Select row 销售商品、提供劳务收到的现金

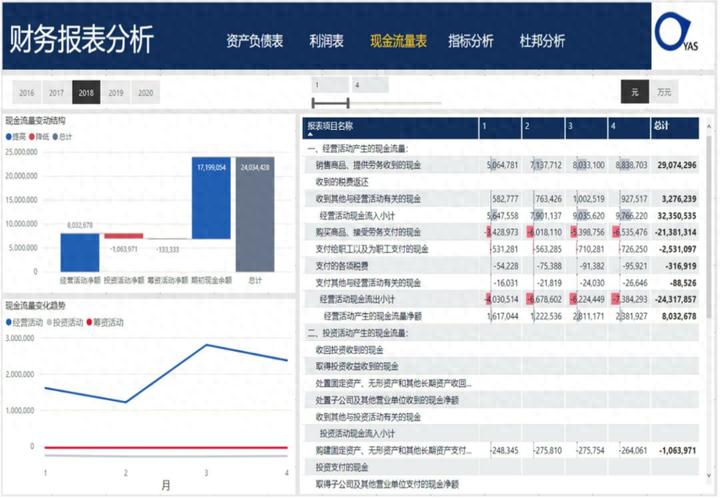click(x=501, y=165)
